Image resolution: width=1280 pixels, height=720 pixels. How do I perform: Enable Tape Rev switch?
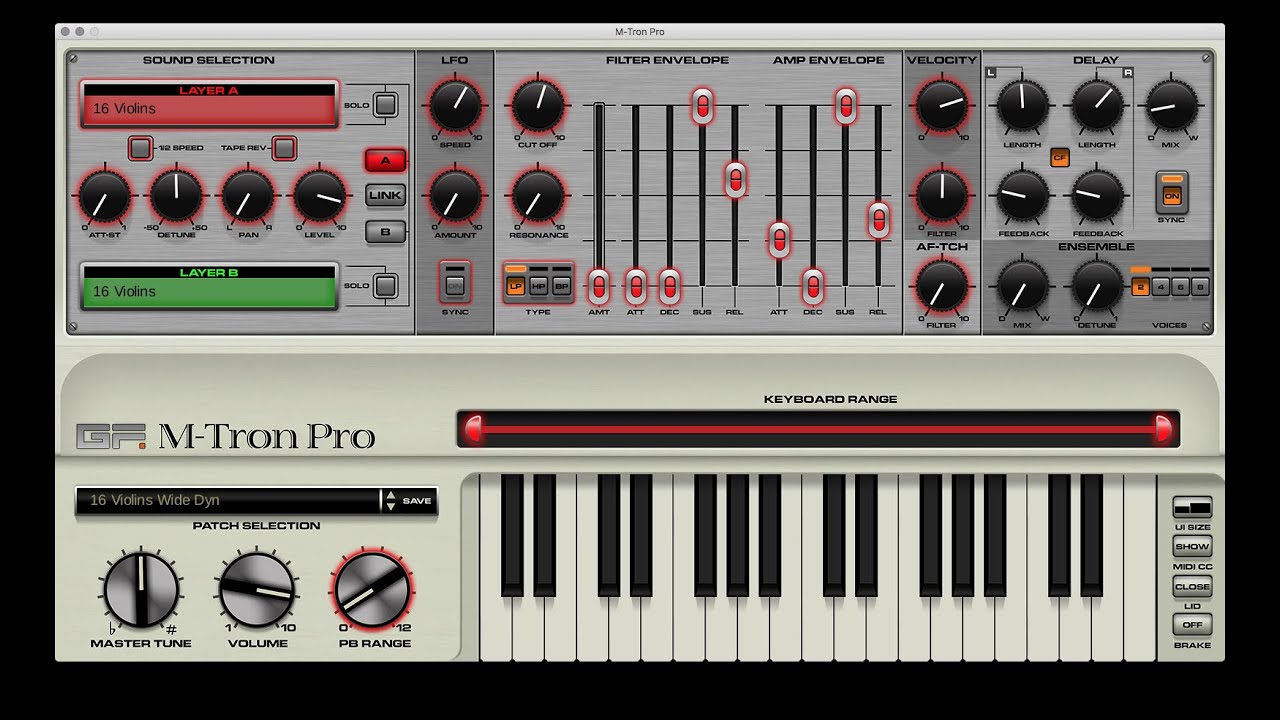point(285,148)
